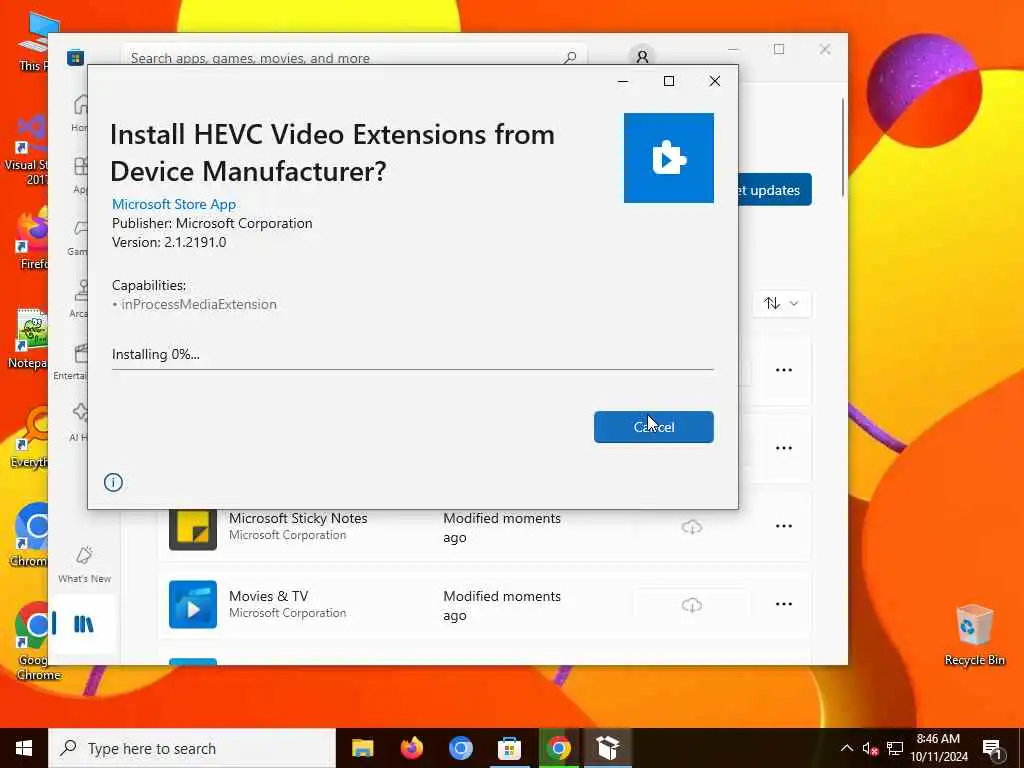This screenshot has width=1024, height=768.
Task: Open more options for second hidden library row
Action: (x=784, y=448)
